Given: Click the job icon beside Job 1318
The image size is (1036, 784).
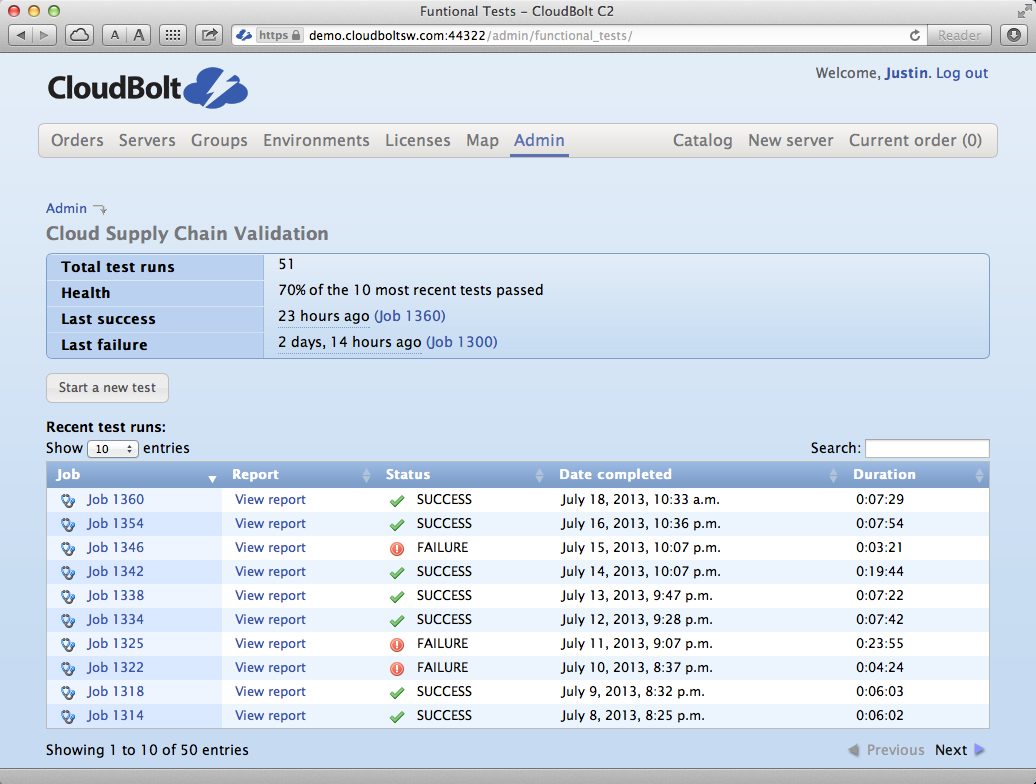Looking at the screenshot, I should pos(67,692).
